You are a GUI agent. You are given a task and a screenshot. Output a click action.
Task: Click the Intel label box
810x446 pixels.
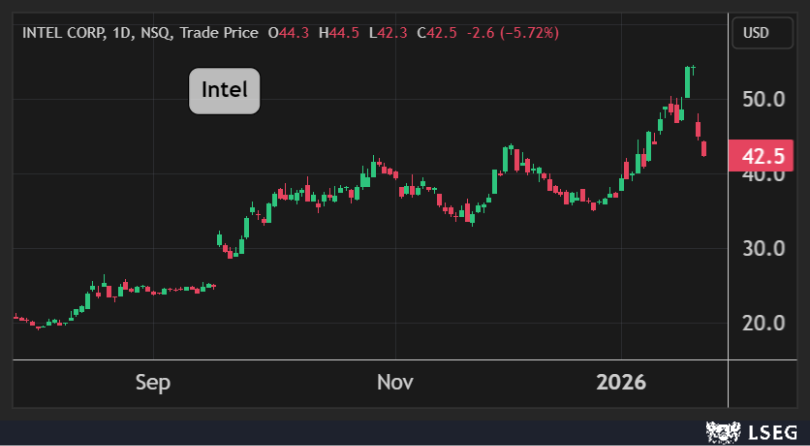click(x=225, y=90)
